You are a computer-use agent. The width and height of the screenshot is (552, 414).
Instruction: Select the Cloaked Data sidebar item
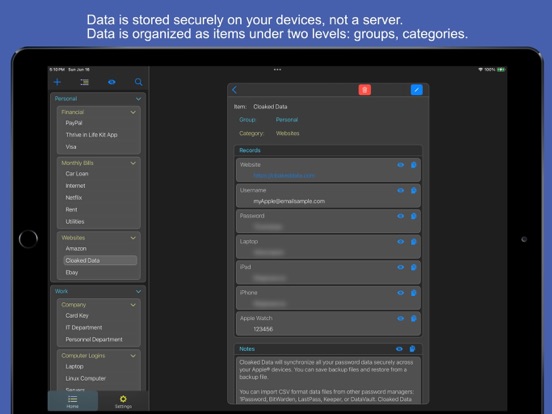100,261
